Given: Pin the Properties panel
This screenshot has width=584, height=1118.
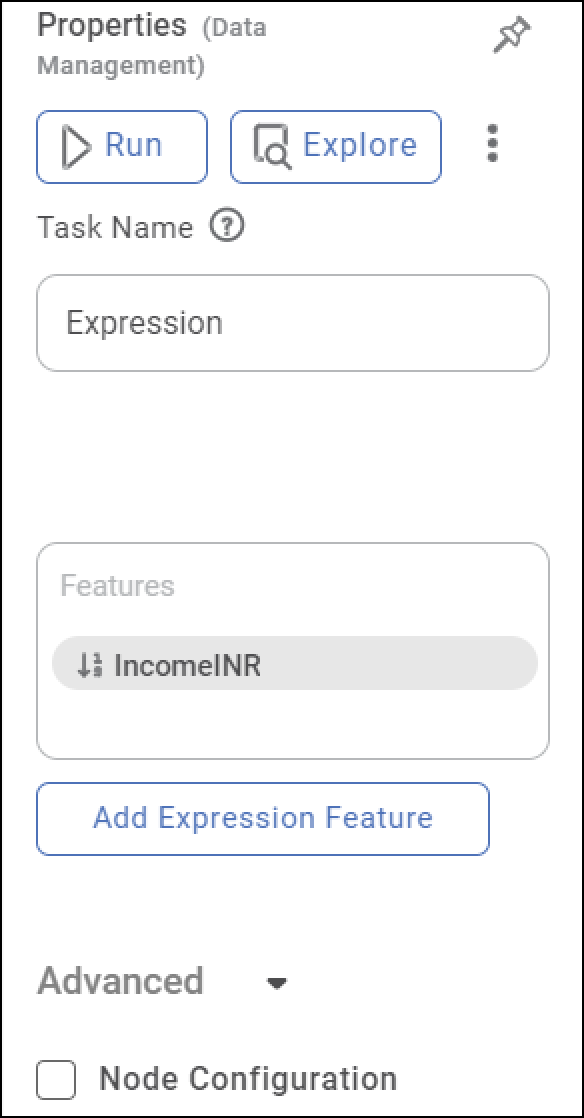Looking at the screenshot, I should [x=513, y=36].
